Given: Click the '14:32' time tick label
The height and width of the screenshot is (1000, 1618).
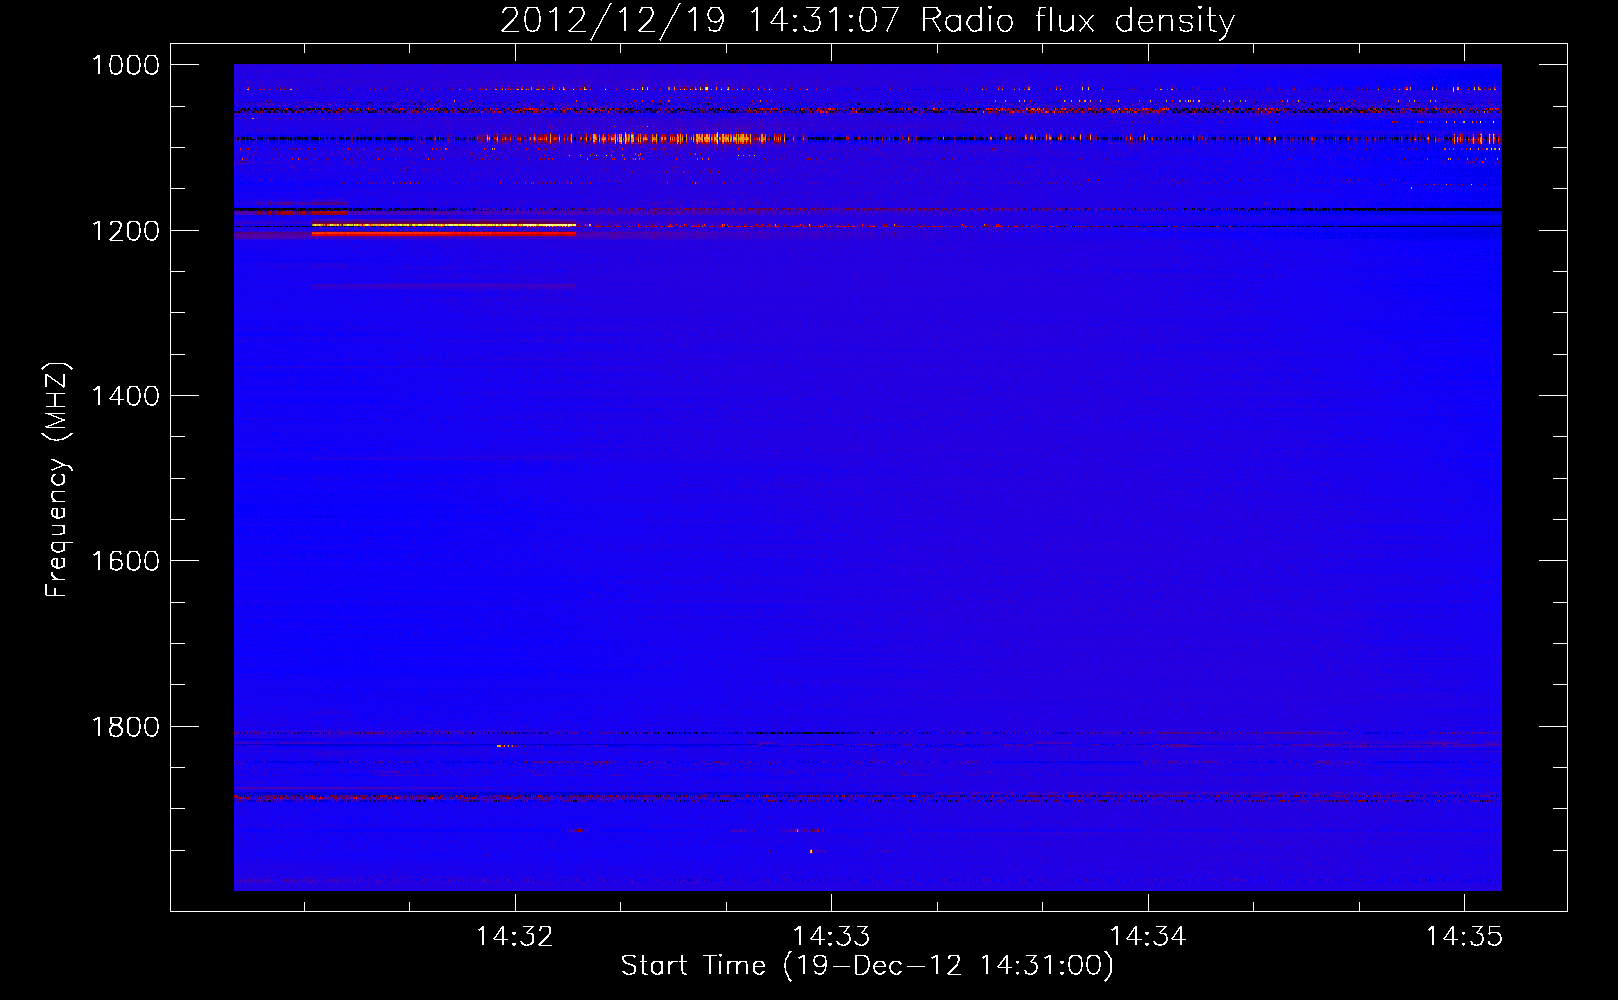Looking at the screenshot, I should [x=514, y=937].
